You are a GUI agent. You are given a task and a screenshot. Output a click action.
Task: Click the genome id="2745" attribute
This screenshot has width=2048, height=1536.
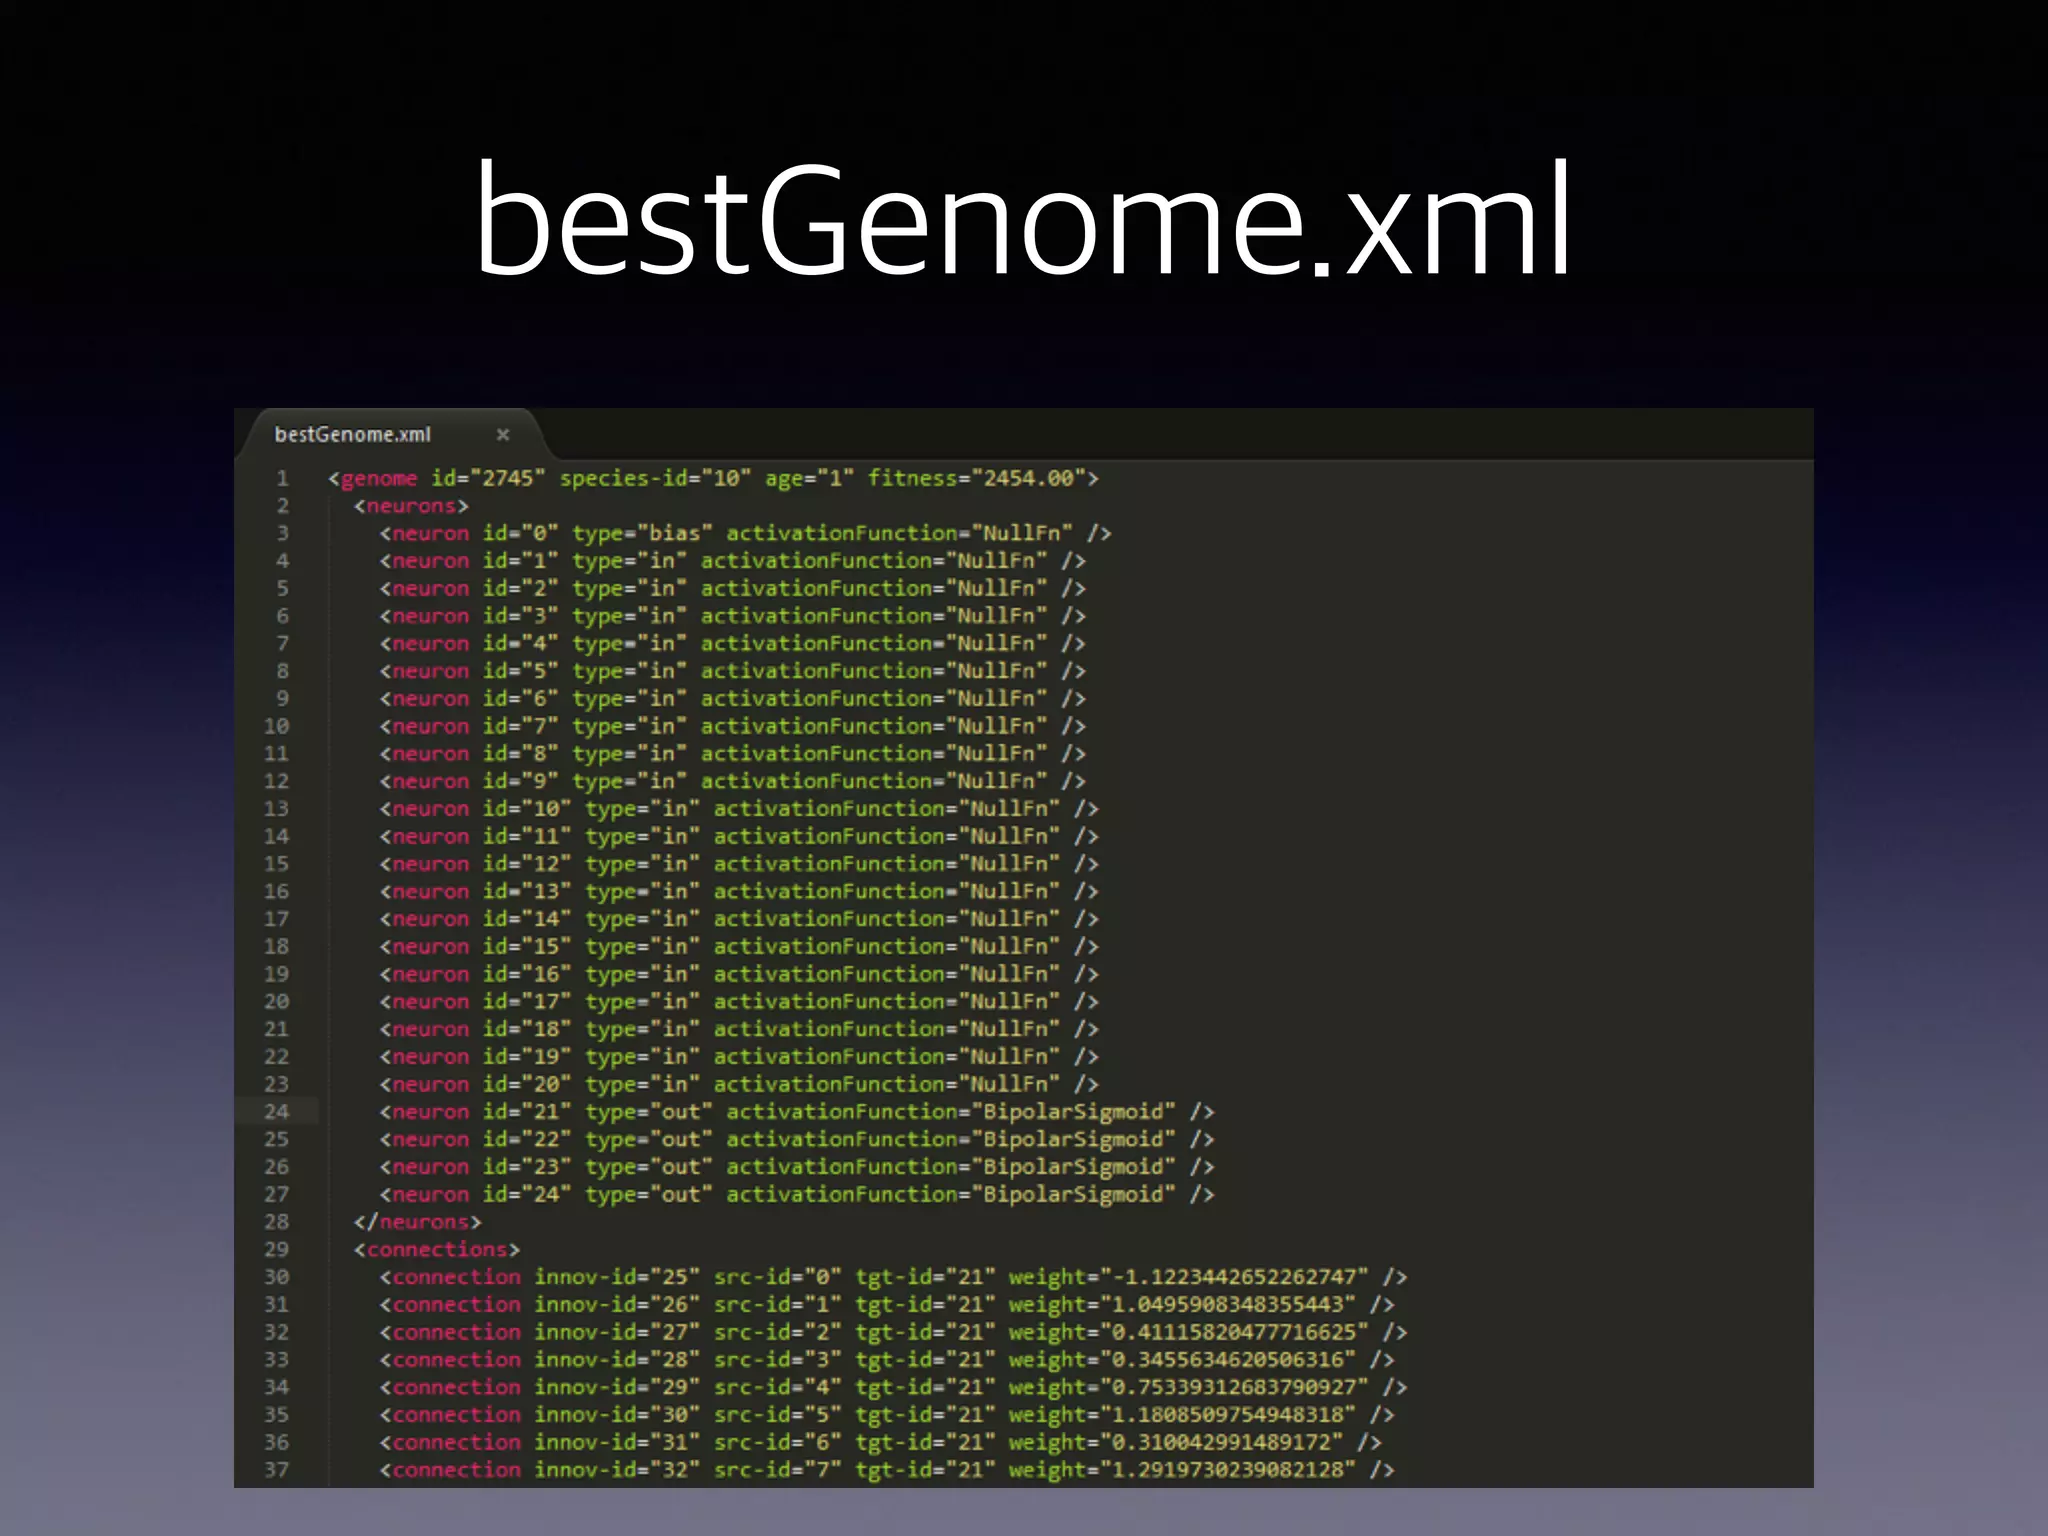489,479
